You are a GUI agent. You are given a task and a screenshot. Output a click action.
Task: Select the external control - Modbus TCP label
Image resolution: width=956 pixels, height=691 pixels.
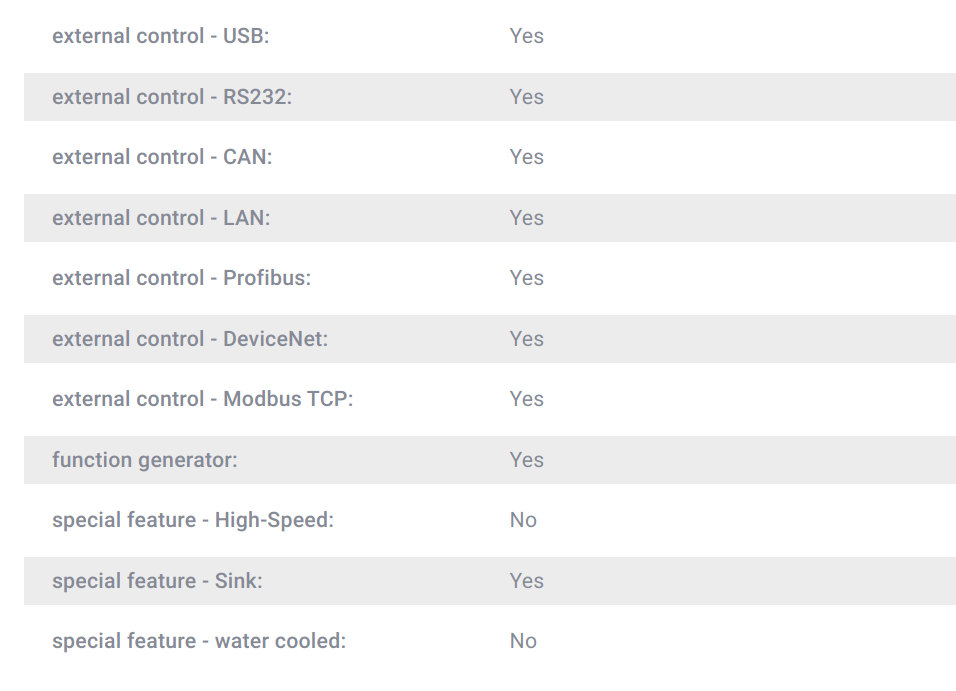203,399
